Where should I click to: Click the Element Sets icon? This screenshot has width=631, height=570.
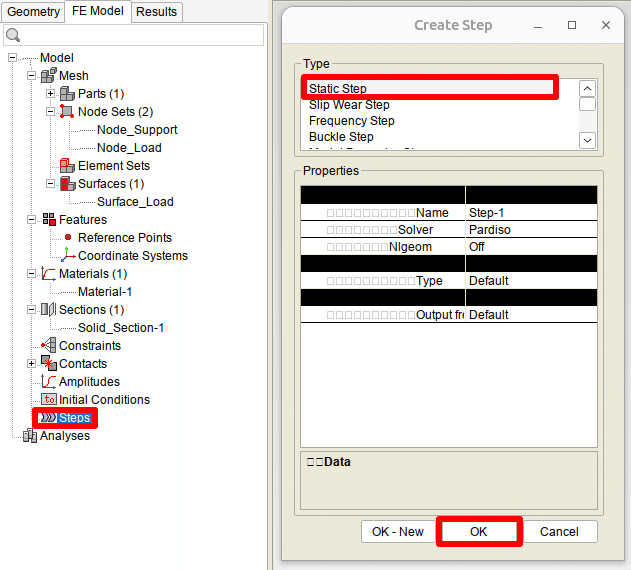67,165
